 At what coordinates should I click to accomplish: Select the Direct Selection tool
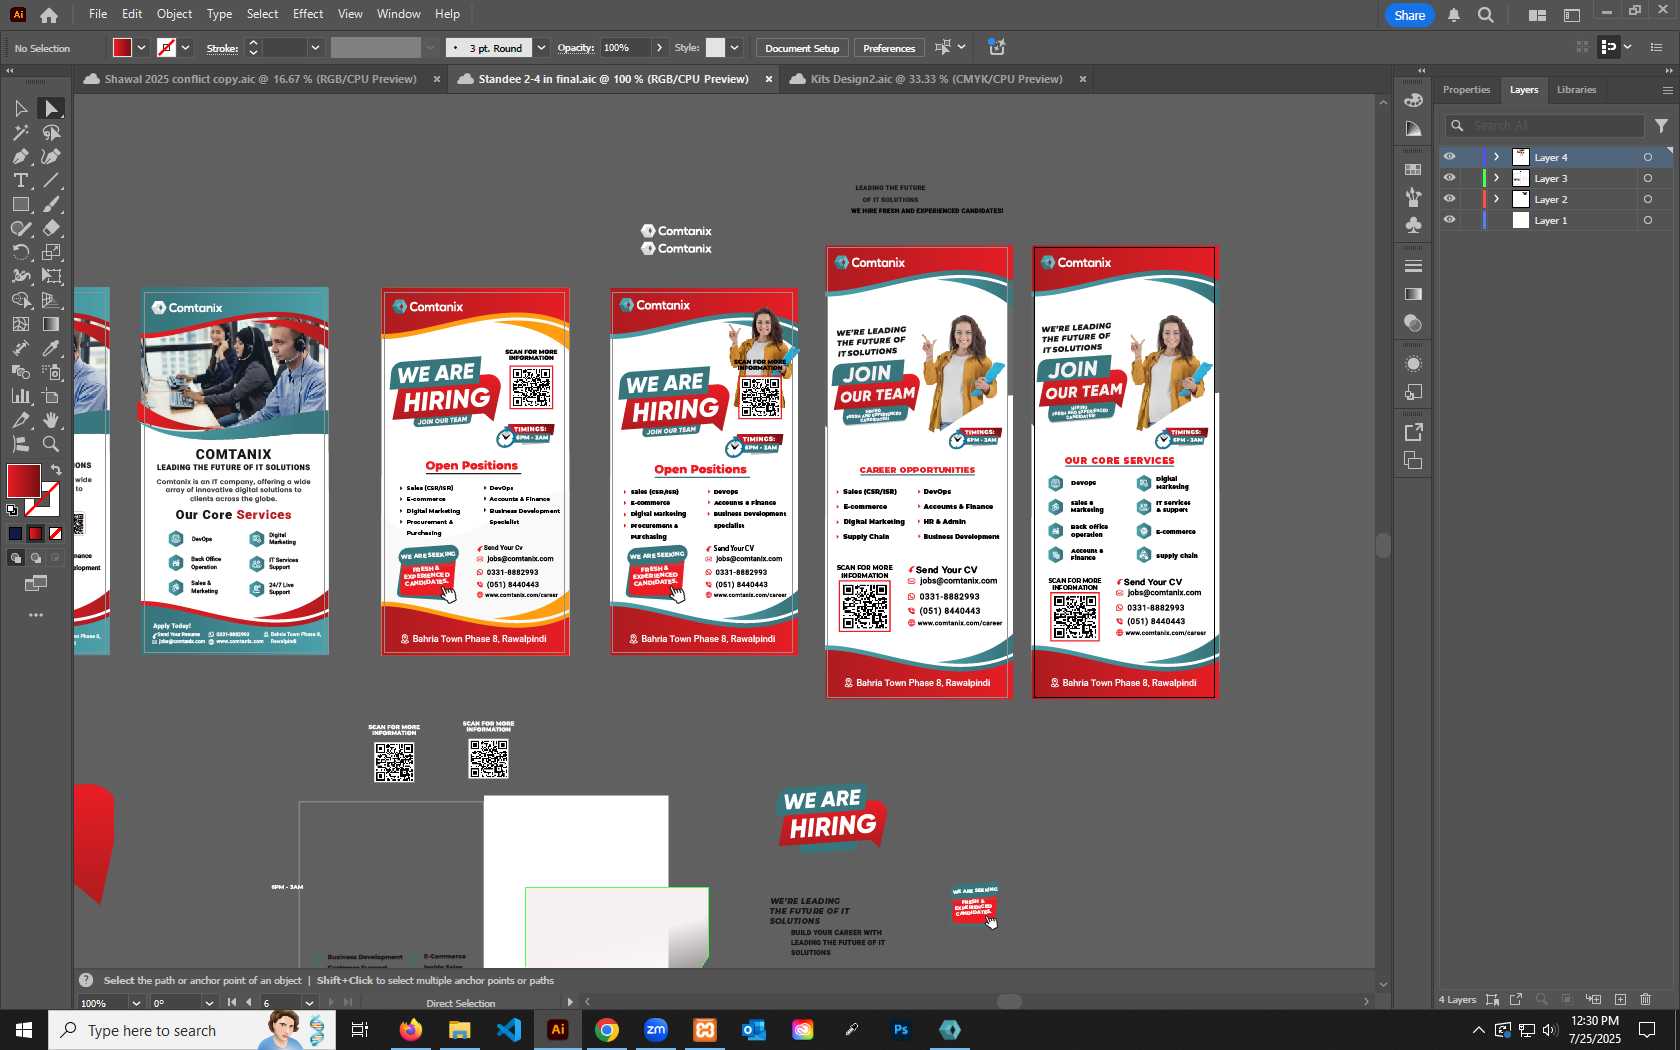(x=51, y=108)
